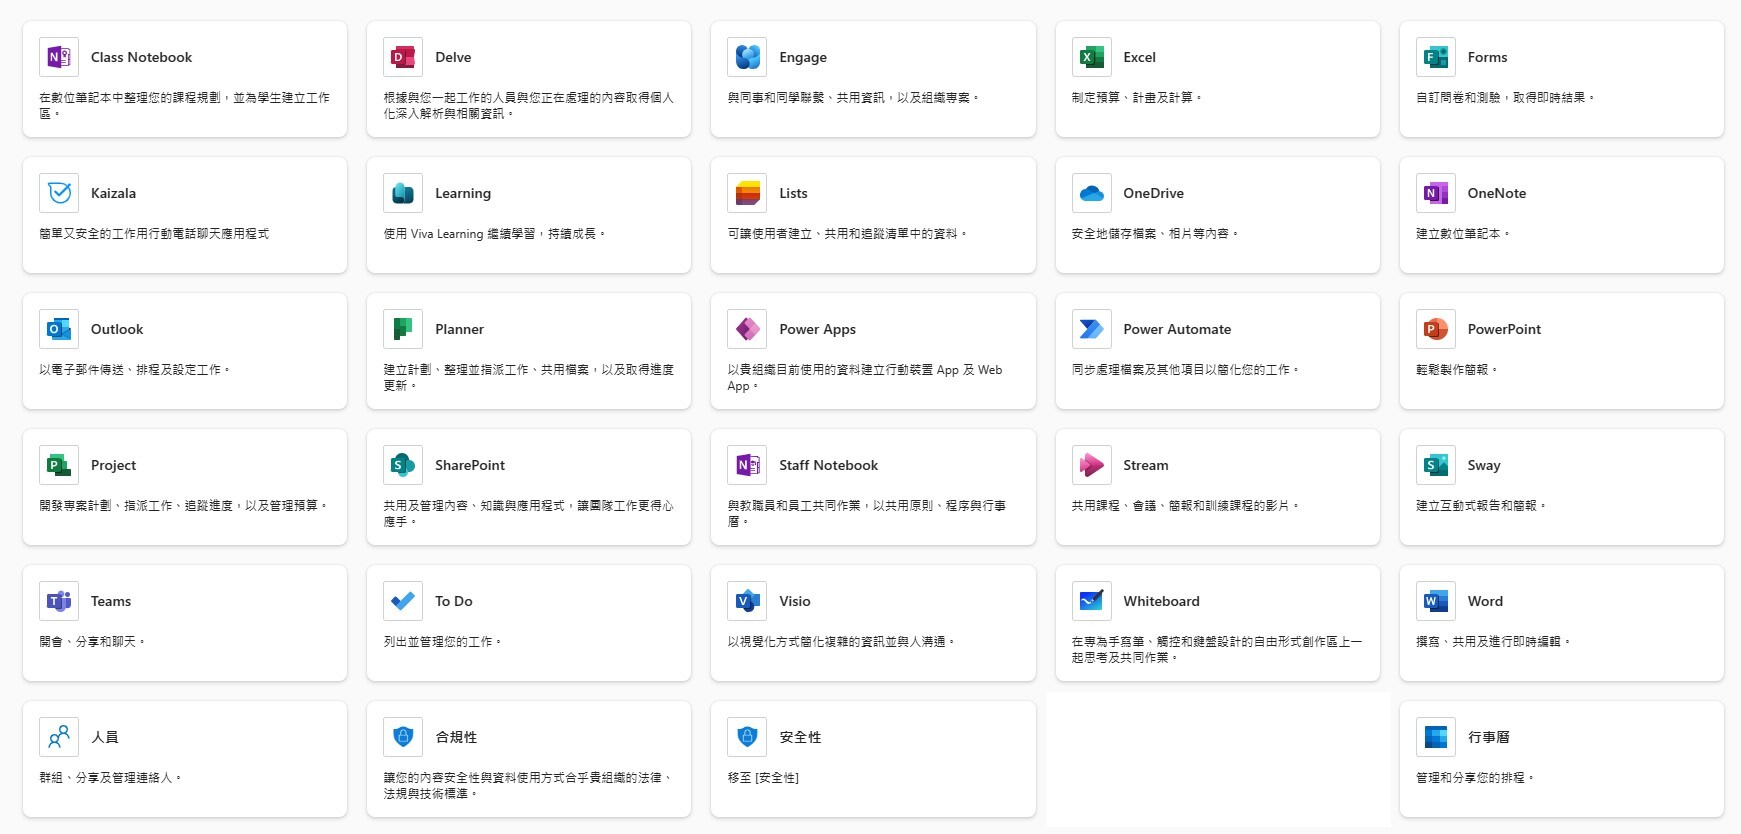Click the Word app icon
Screen dimensions: 1741x834
[1436, 601]
